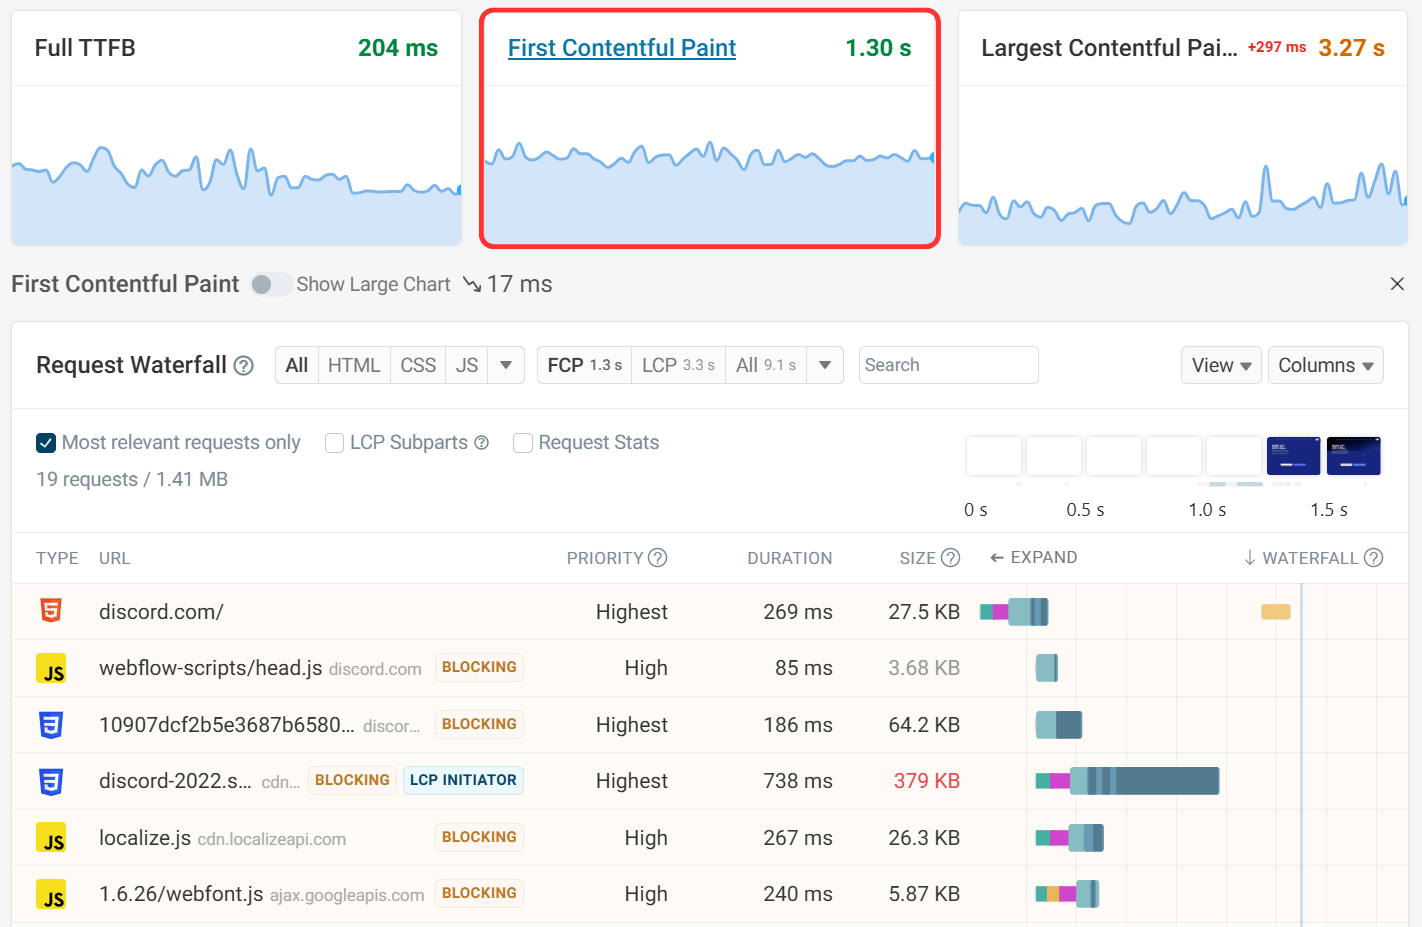Click the Expand waterfall button
The width and height of the screenshot is (1422, 927).
click(x=1033, y=558)
